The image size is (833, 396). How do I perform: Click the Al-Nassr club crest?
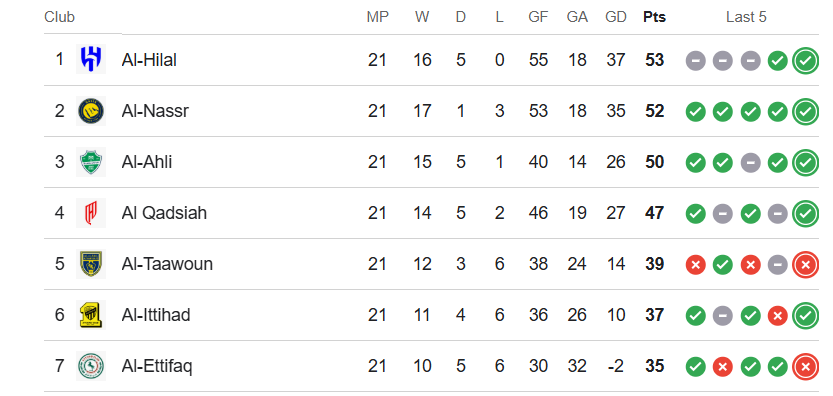(91, 111)
